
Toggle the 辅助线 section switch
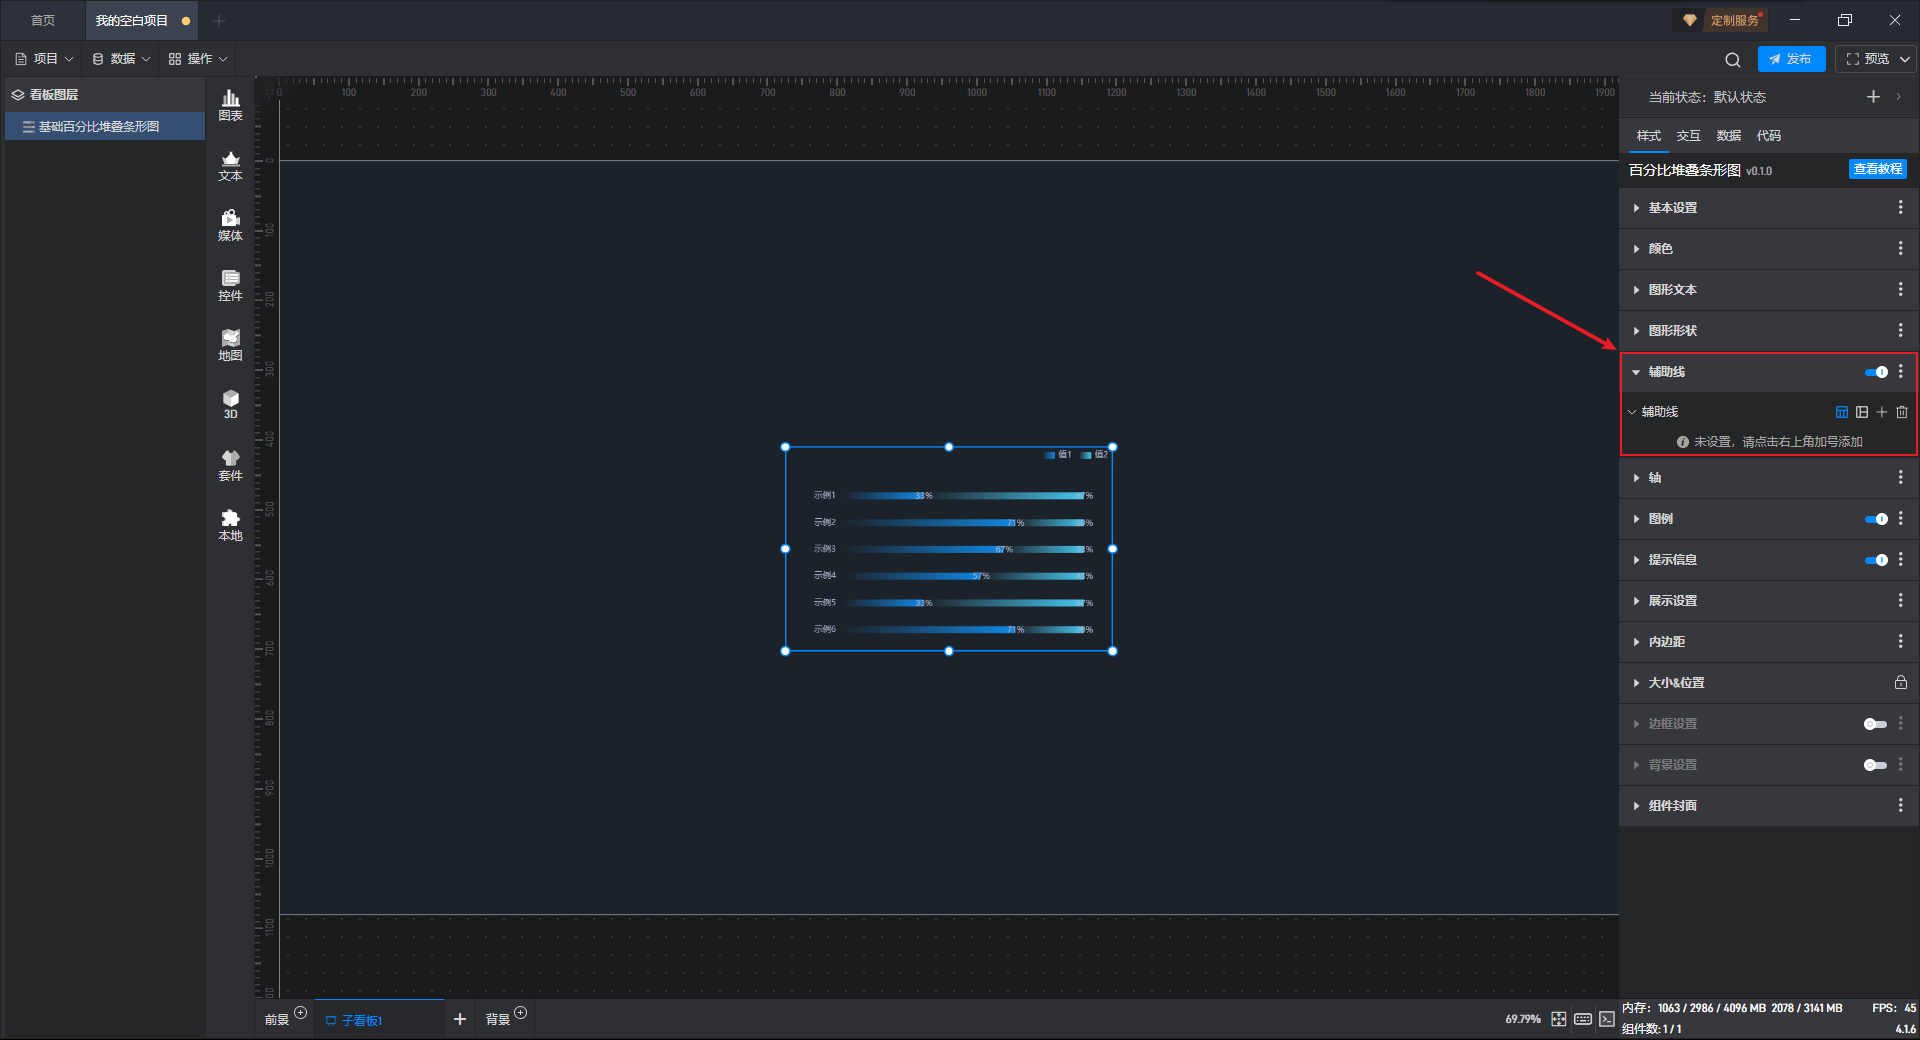click(x=1876, y=372)
